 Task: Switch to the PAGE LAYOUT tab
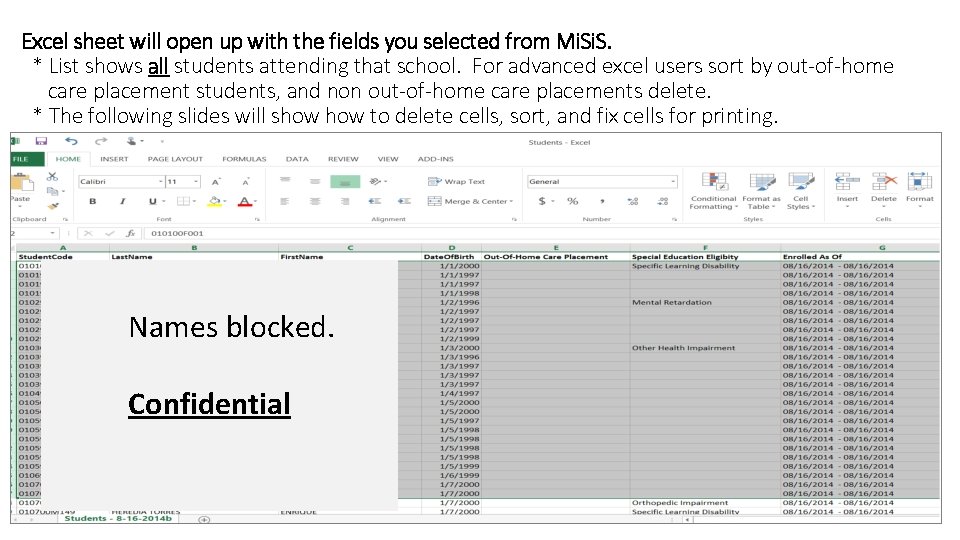175,159
